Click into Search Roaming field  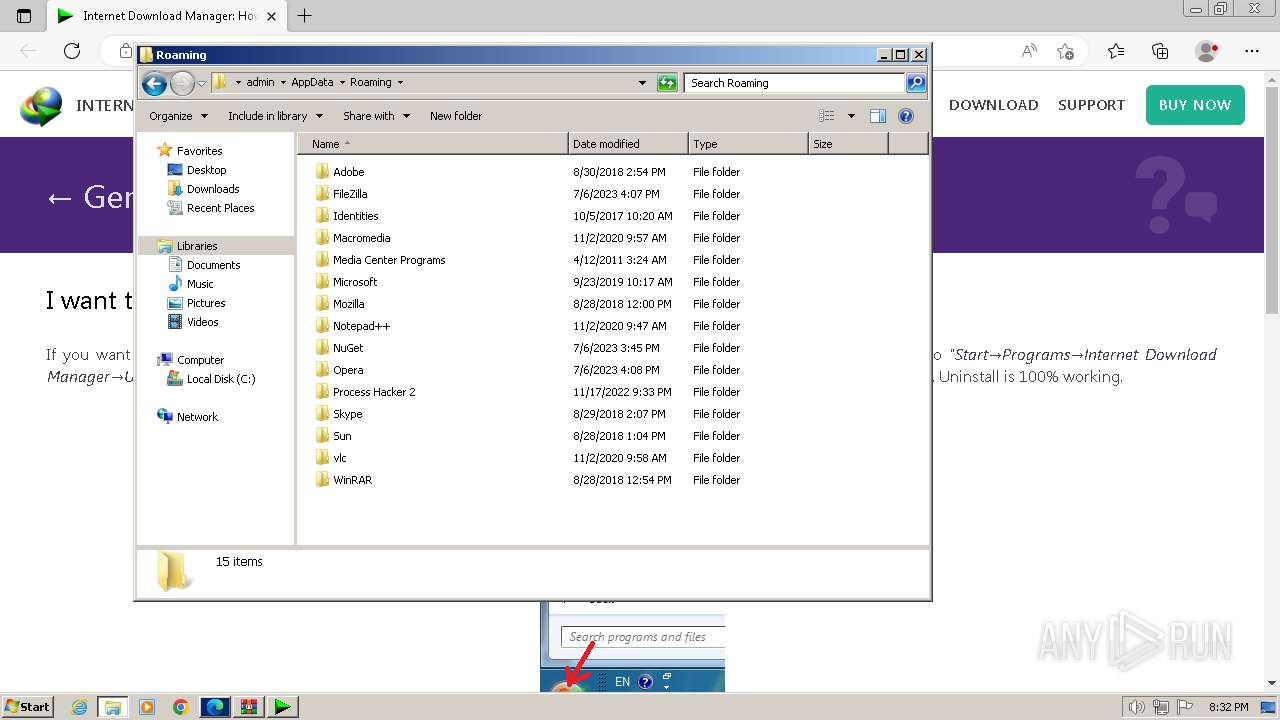pos(795,83)
